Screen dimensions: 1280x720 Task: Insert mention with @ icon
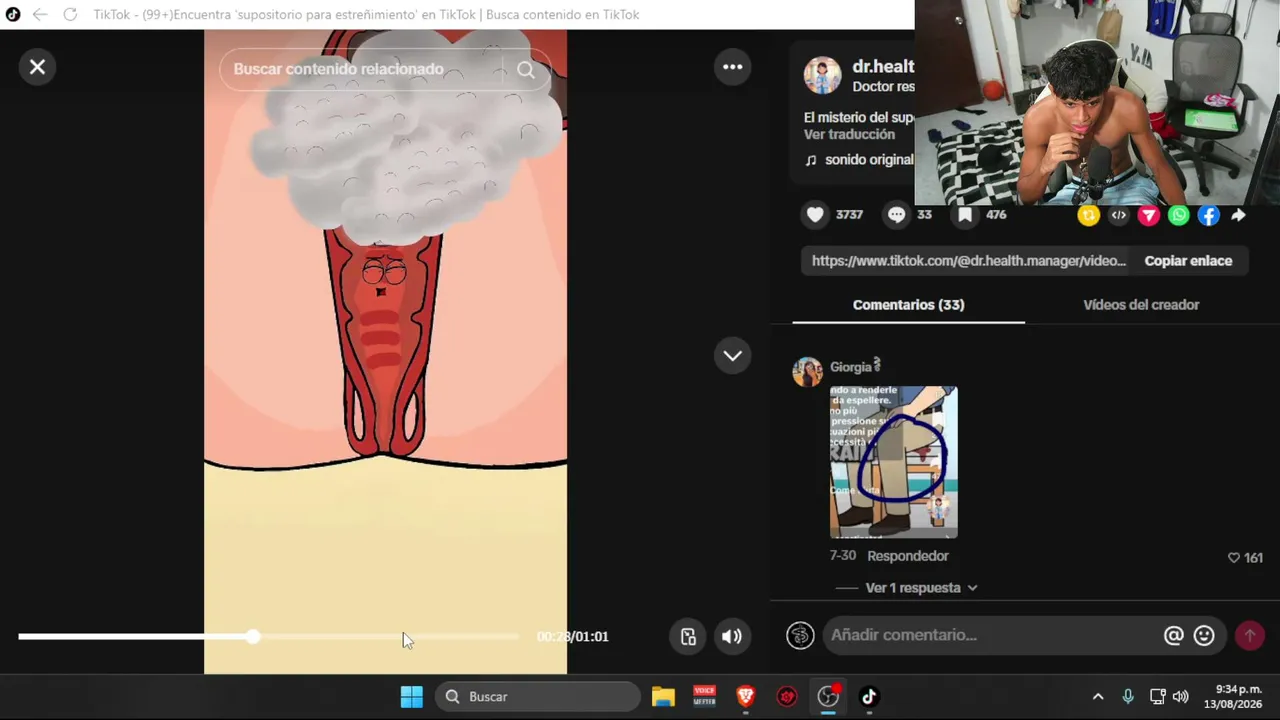(x=1174, y=635)
